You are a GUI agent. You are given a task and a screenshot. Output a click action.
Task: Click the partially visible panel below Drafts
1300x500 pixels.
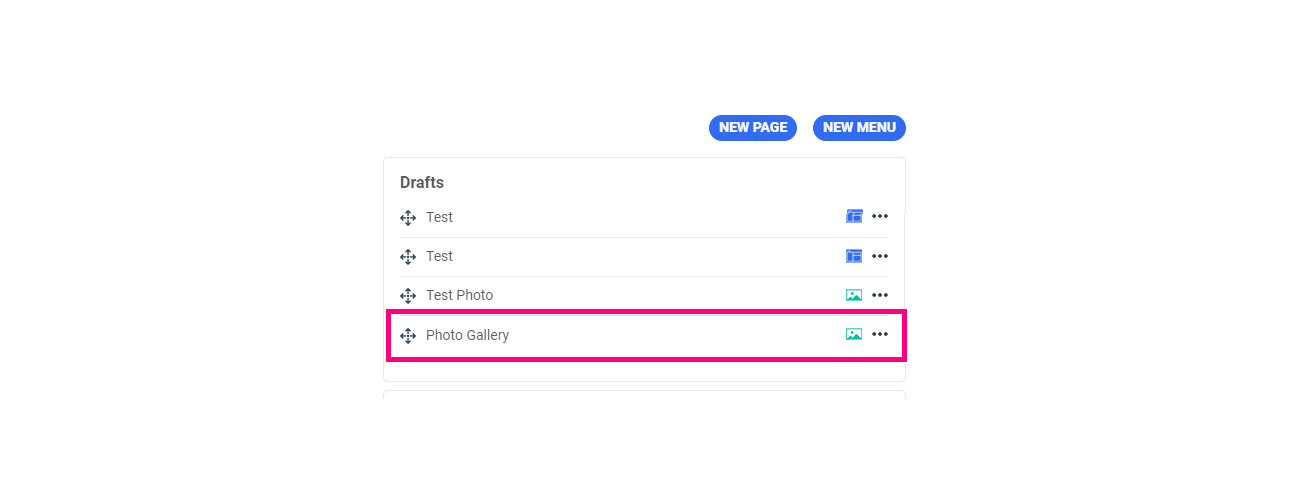[x=644, y=395]
